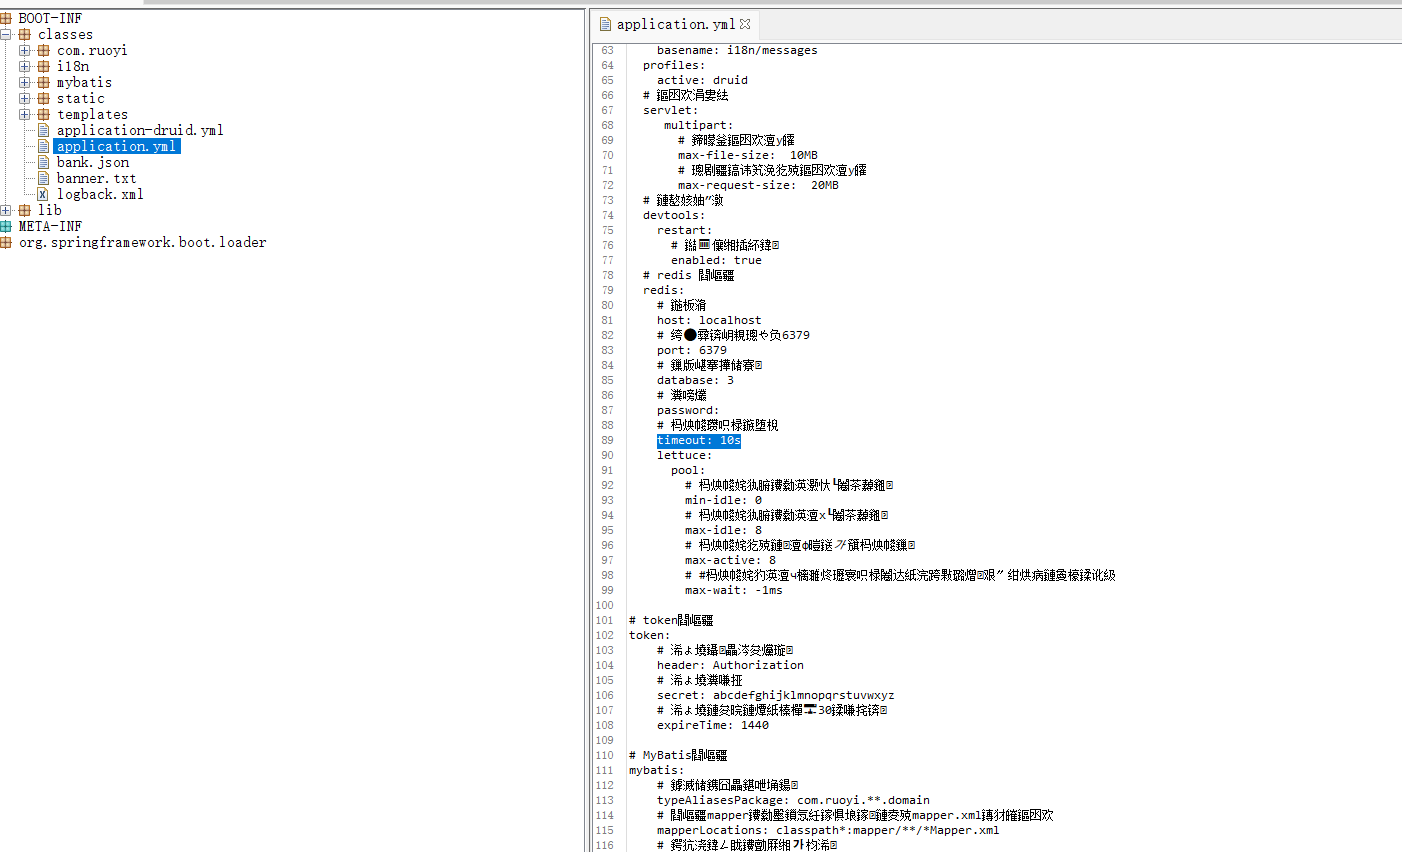
Task: Click the '# MyBatis' comment line
Action: 678,755
